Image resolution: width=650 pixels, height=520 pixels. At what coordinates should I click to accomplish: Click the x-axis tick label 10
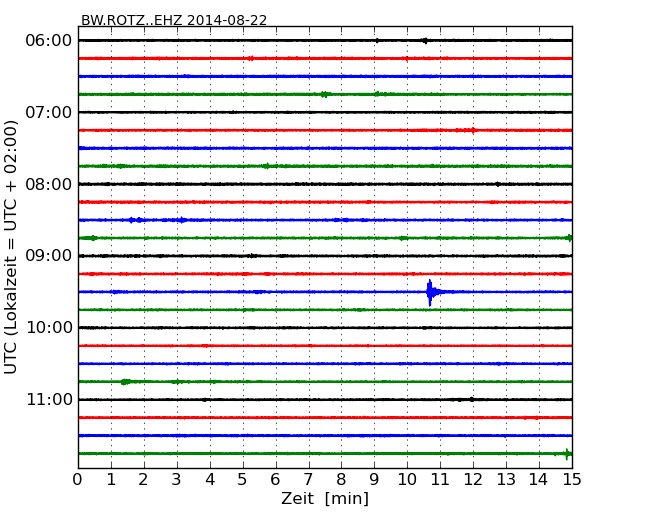tap(407, 480)
